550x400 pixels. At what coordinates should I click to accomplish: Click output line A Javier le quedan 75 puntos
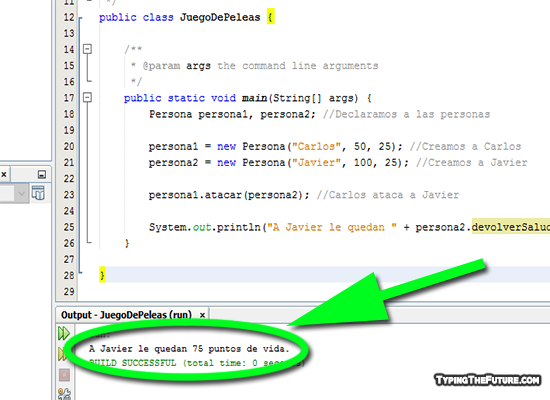click(x=189, y=348)
